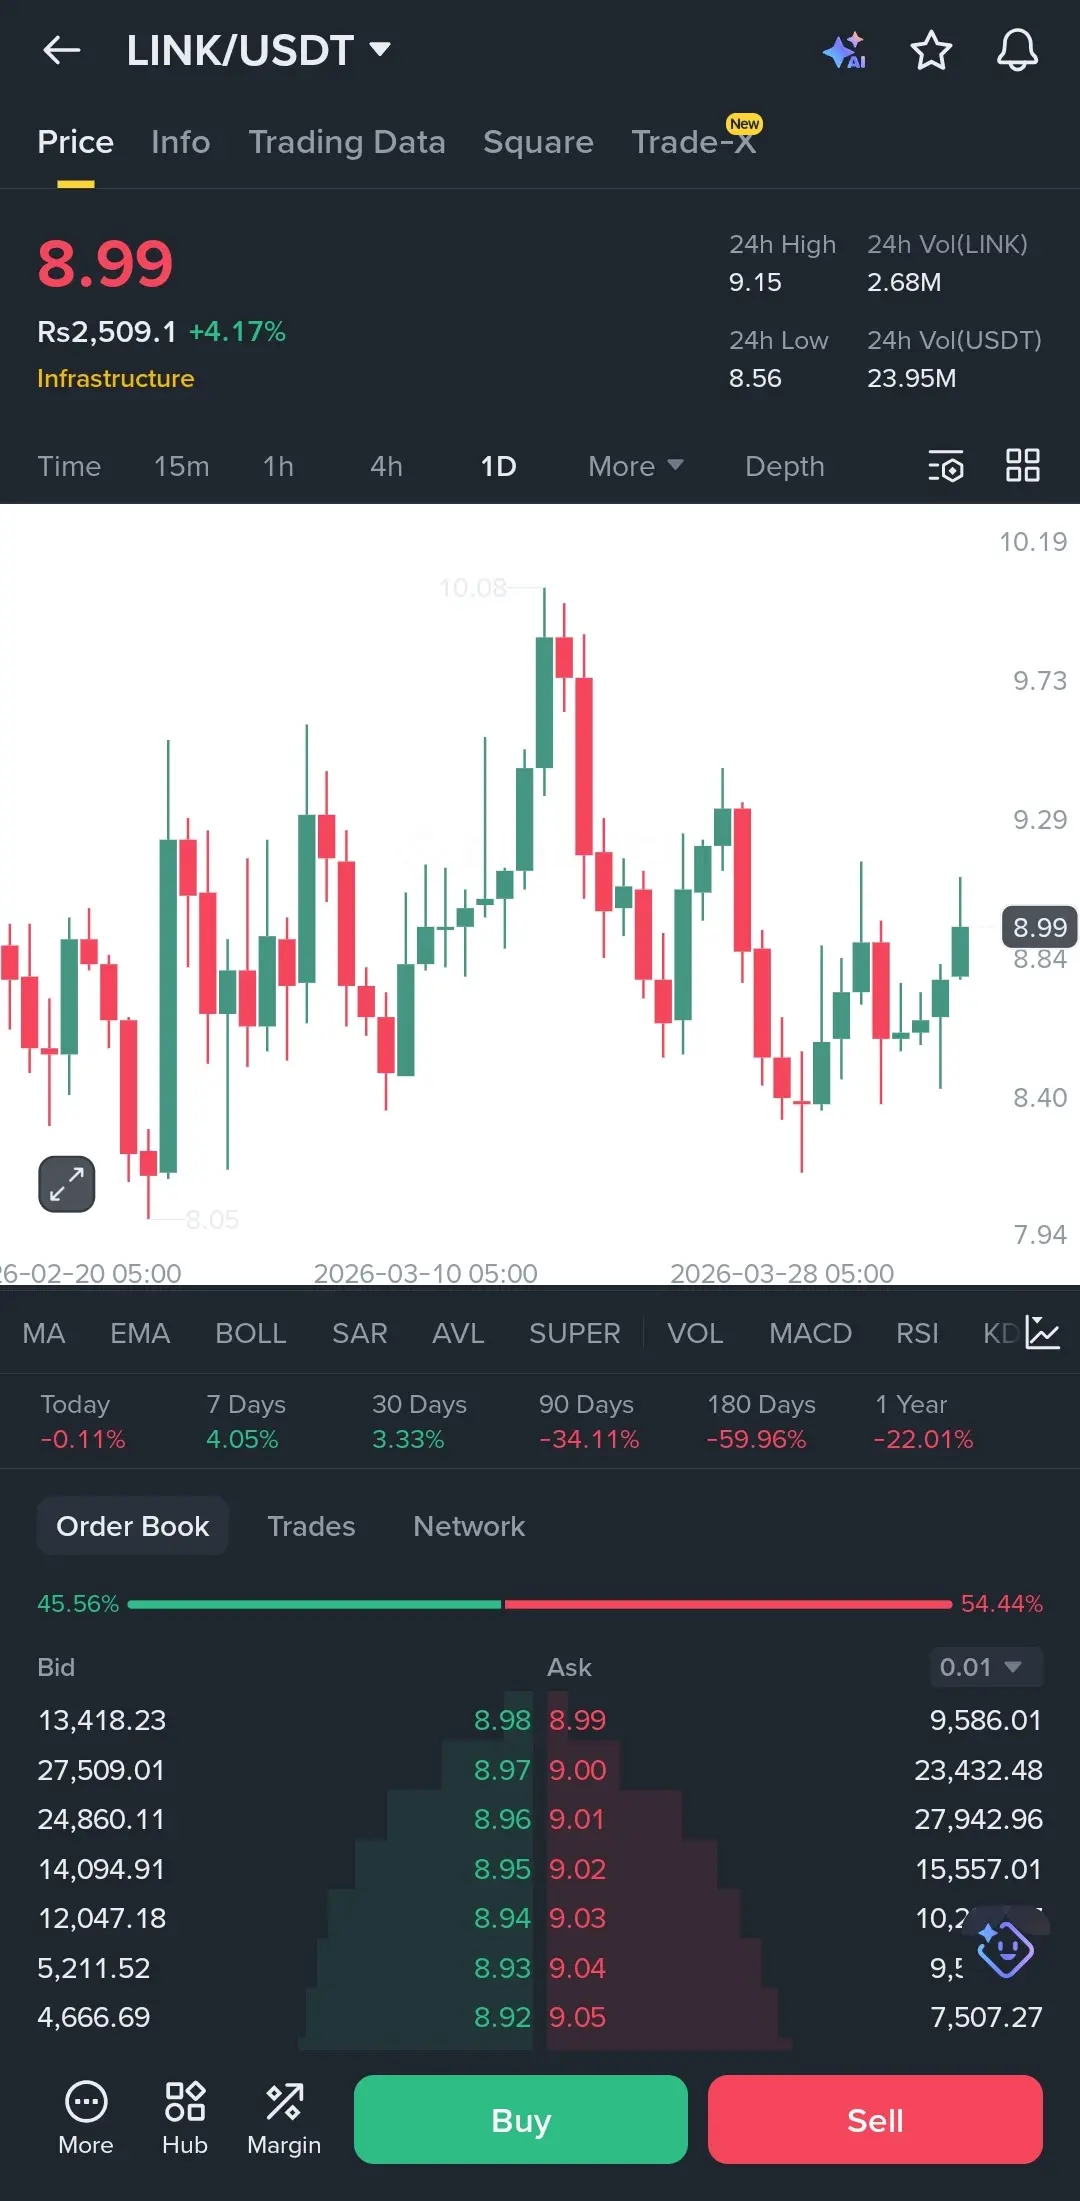Select the 1D chart interval
This screenshot has width=1080, height=2201.
498,466
